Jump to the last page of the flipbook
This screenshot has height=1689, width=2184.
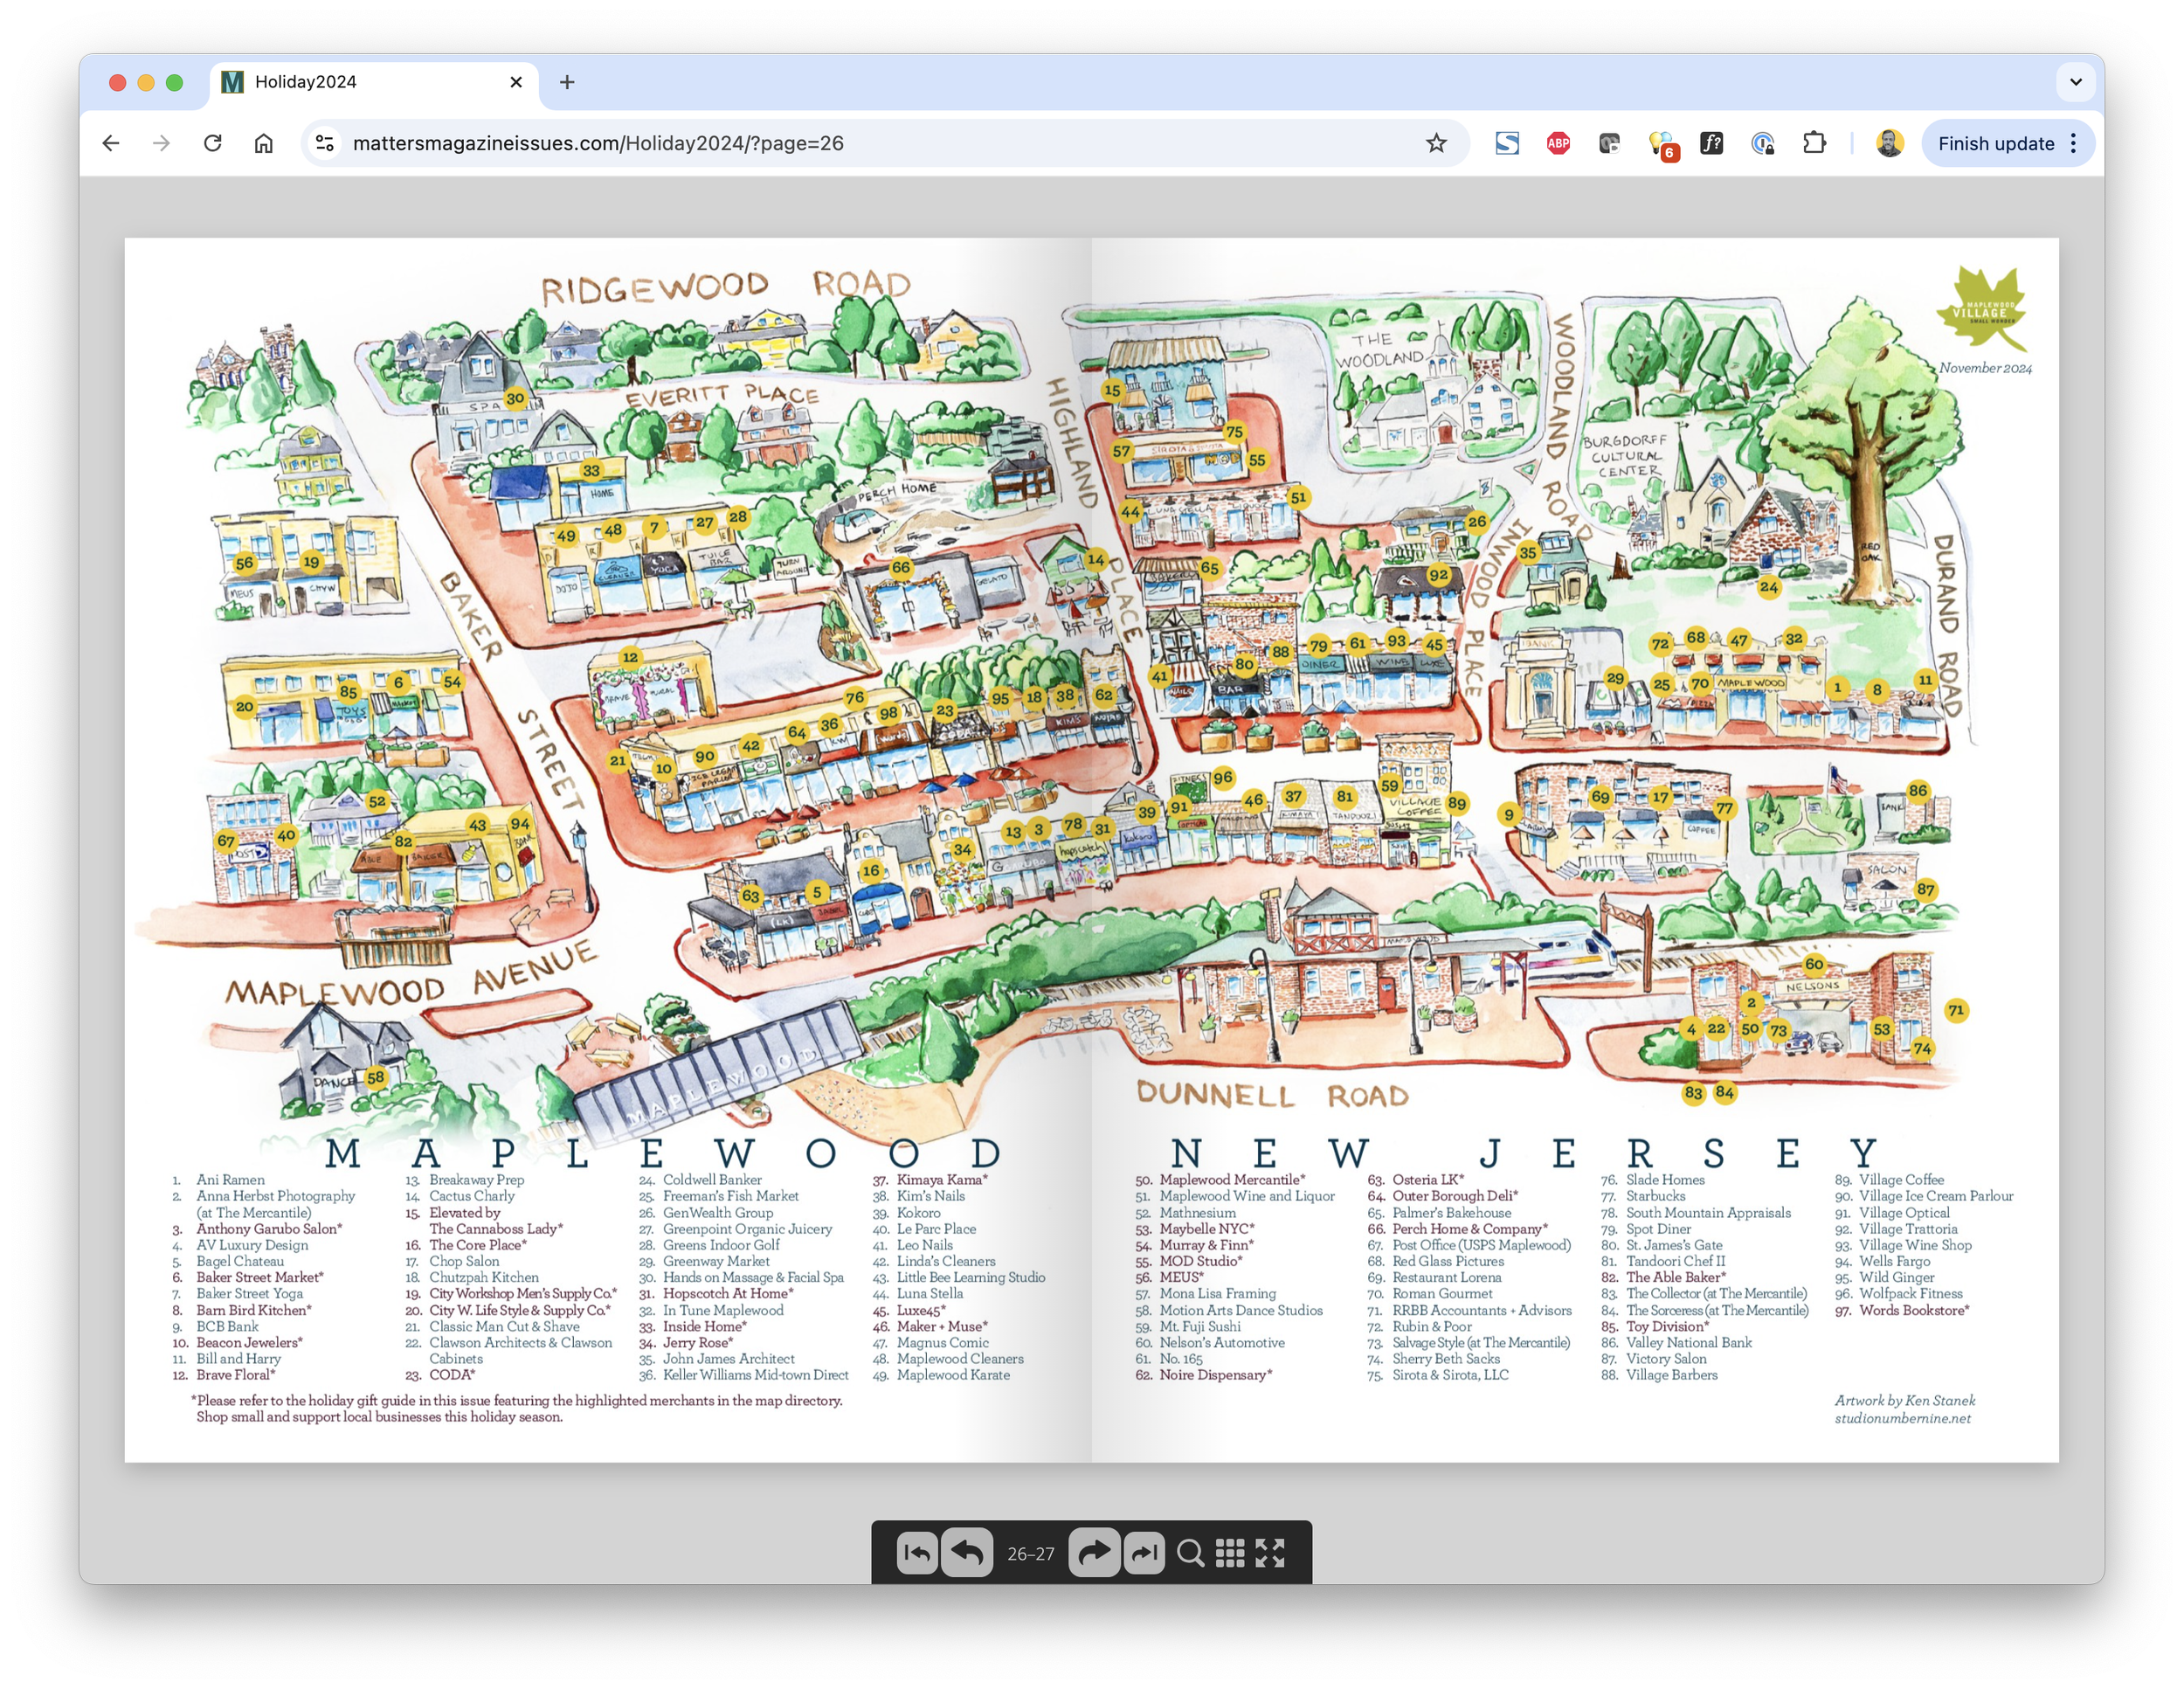[1144, 1553]
